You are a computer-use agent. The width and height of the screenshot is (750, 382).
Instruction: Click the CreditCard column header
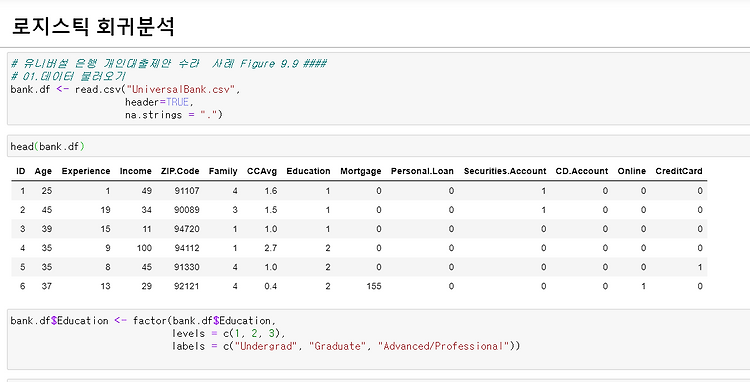click(x=679, y=171)
